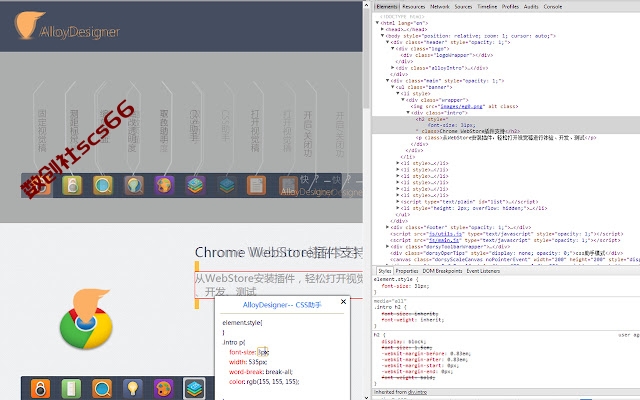Collapse the div class main node

tap(387, 81)
